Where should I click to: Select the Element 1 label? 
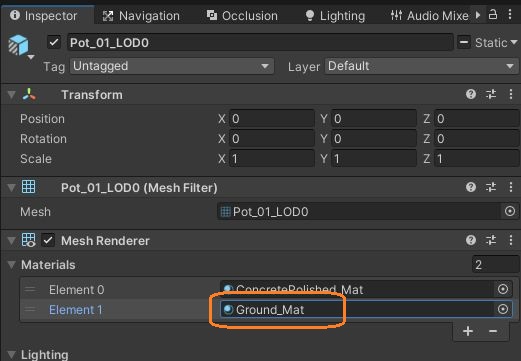click(x=76, y=310)
